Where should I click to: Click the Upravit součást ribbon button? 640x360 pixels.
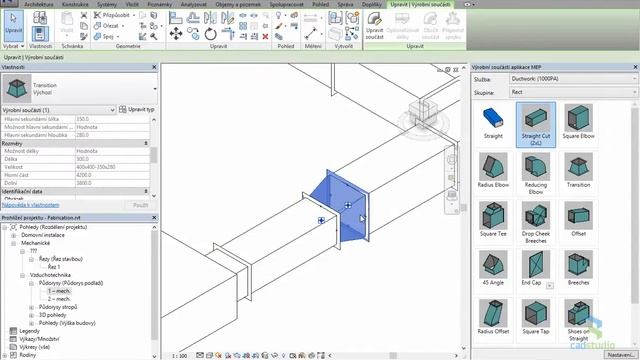coord(374,25)
